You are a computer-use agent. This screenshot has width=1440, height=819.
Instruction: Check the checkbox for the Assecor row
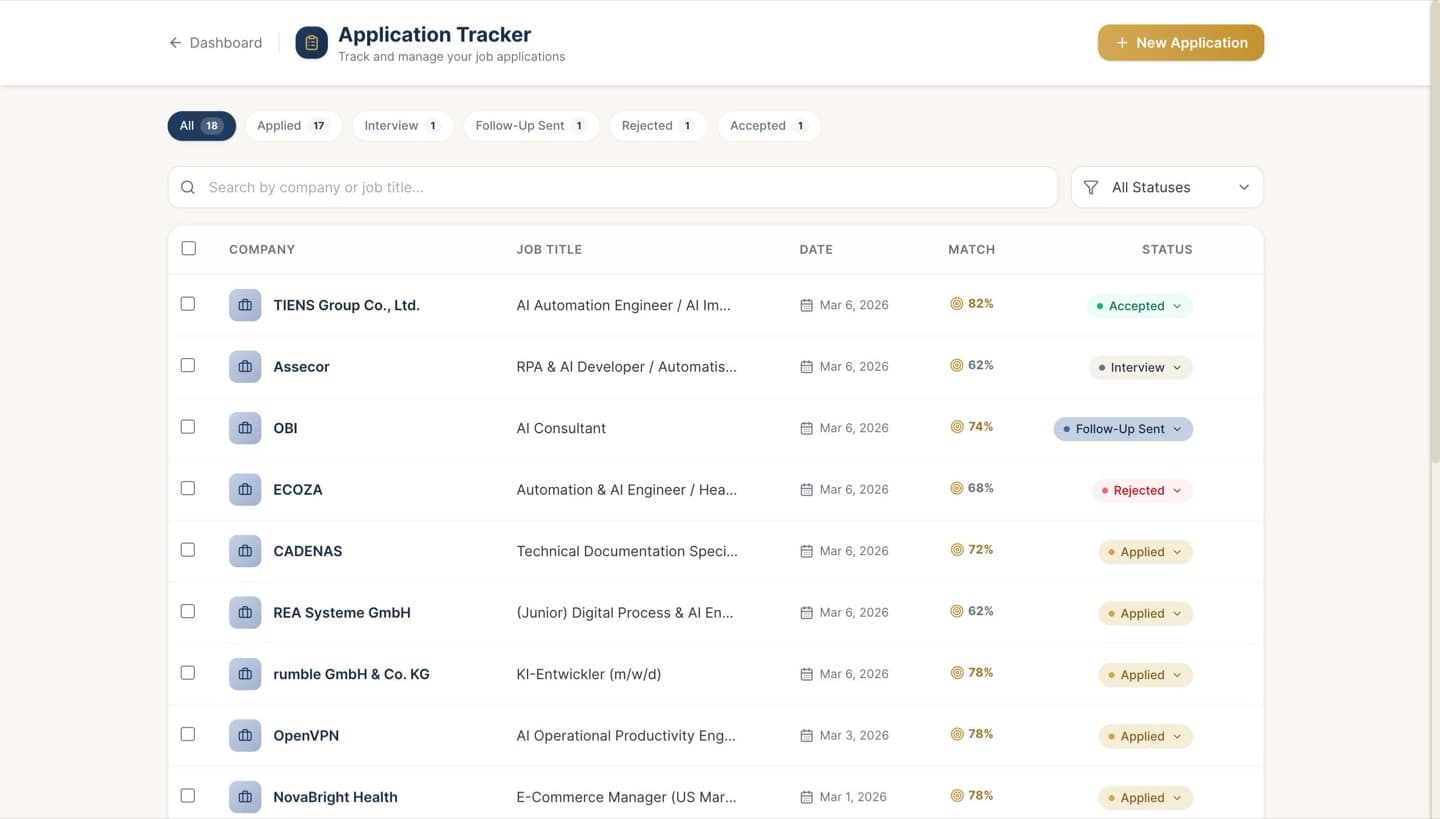[x=187, y=365]
